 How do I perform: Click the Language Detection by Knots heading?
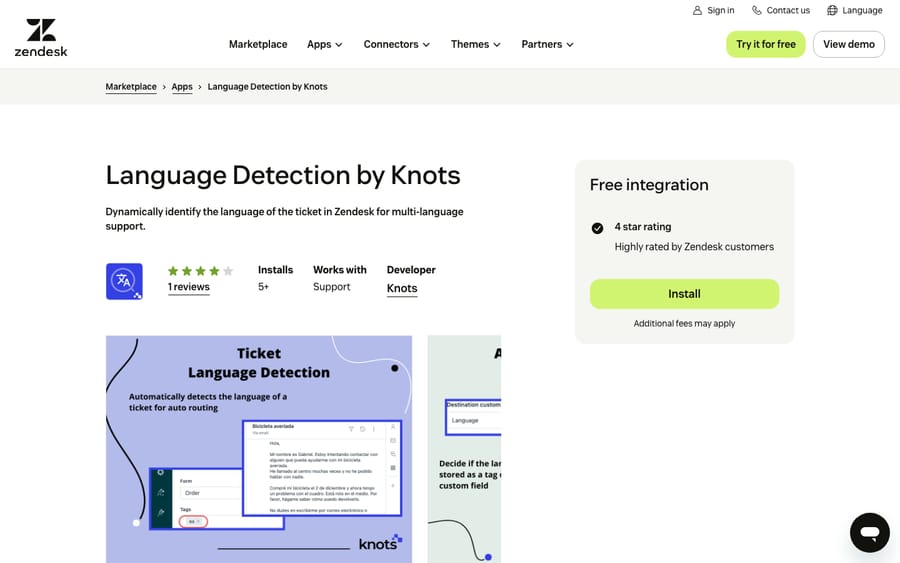pos(283,175)
